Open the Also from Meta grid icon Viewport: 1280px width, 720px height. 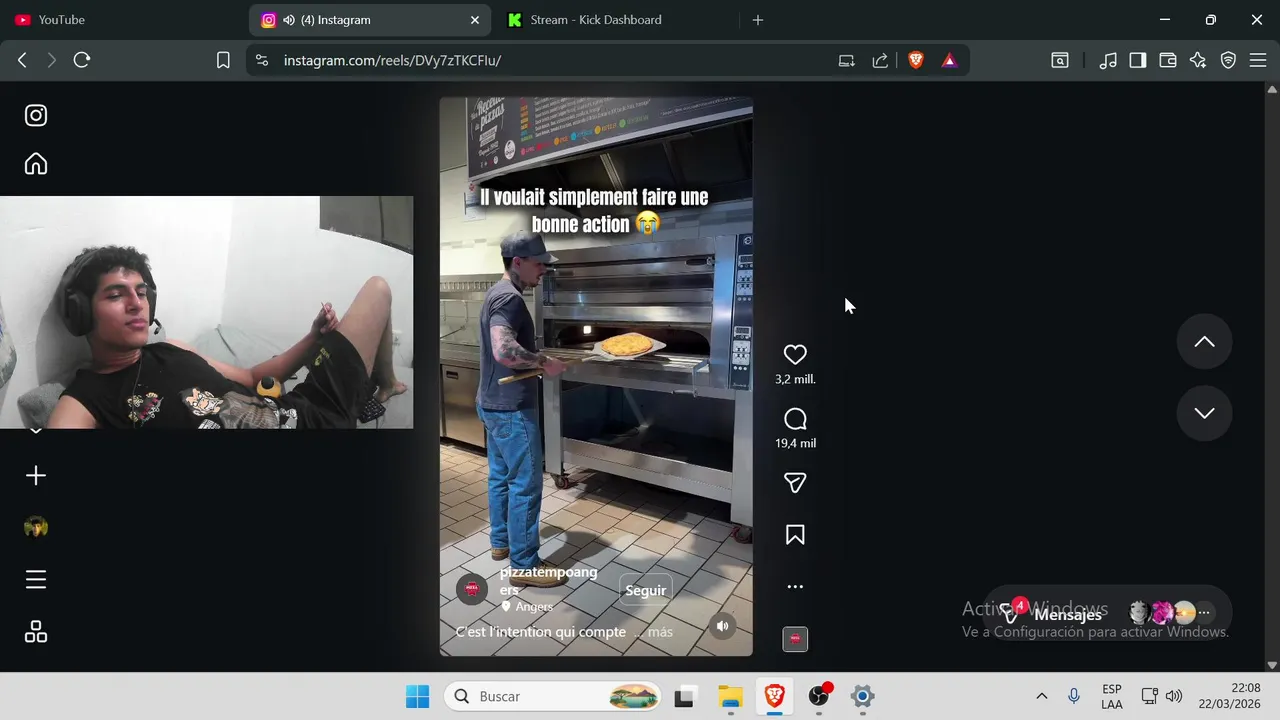pos(36,632)
